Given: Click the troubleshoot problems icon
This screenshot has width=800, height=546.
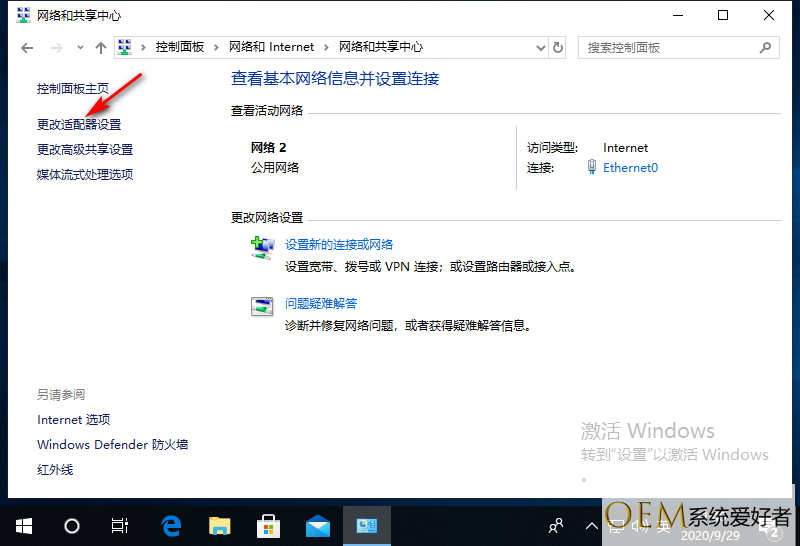Looking at the screenshot, I should click(262, 307).
